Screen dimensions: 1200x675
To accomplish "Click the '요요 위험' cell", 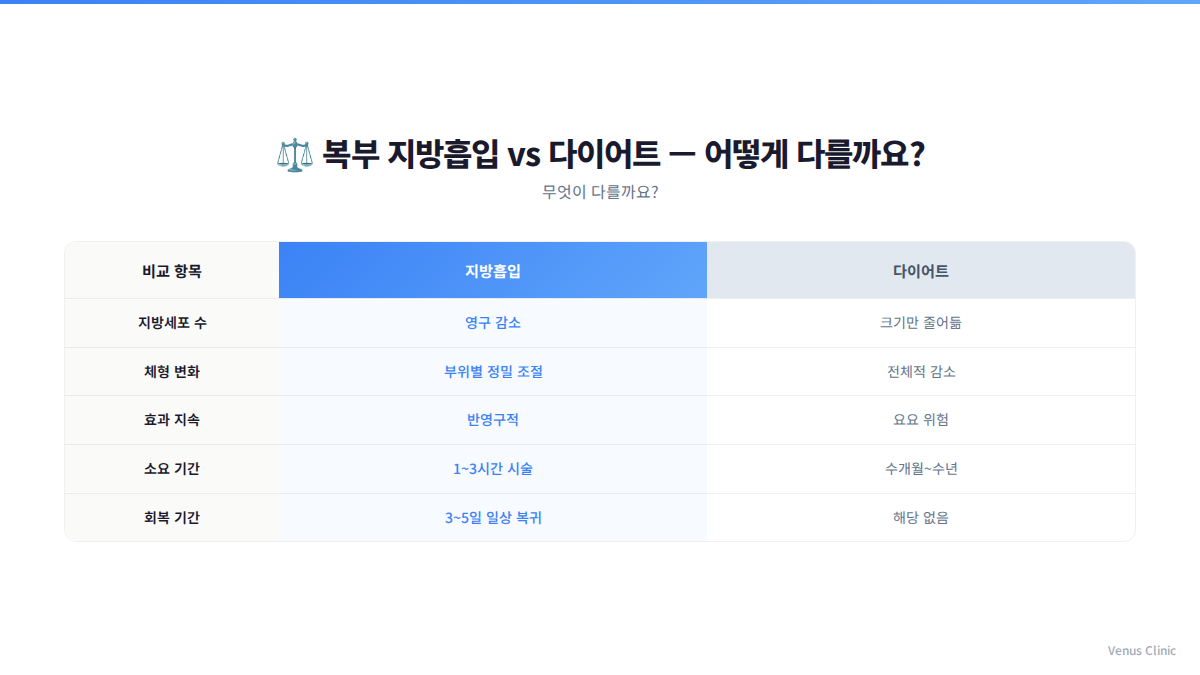I will point(921,420).
